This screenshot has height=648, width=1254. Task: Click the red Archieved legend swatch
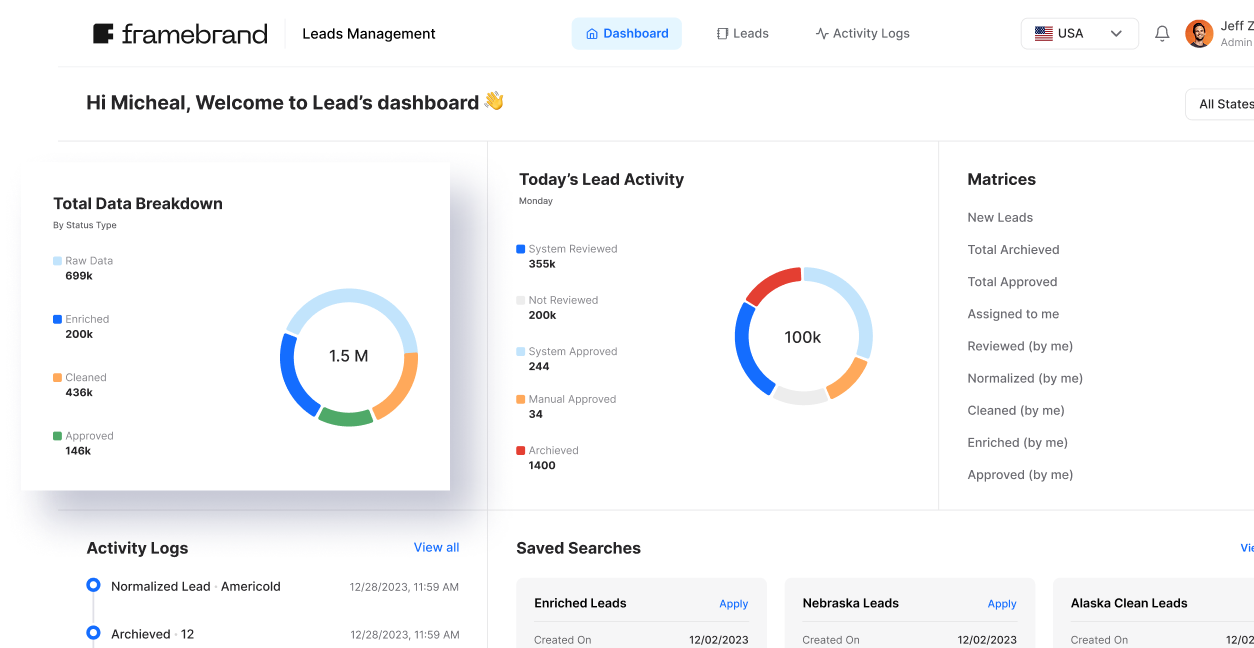click(x=520, y=451)
